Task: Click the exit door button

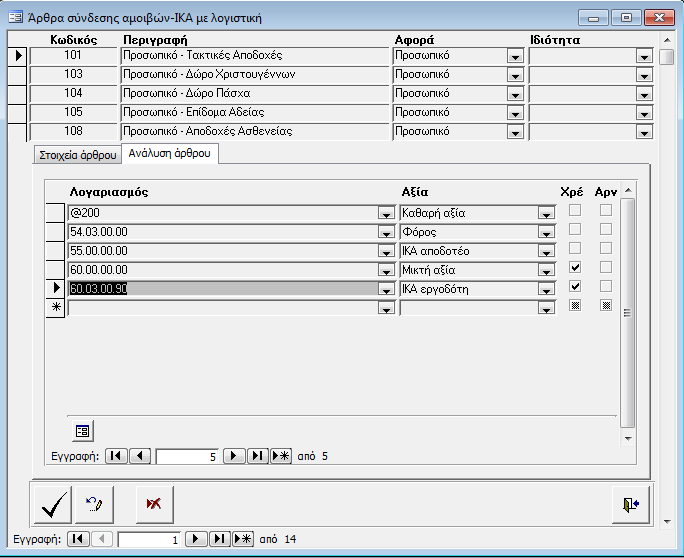Action: point(630,504)
